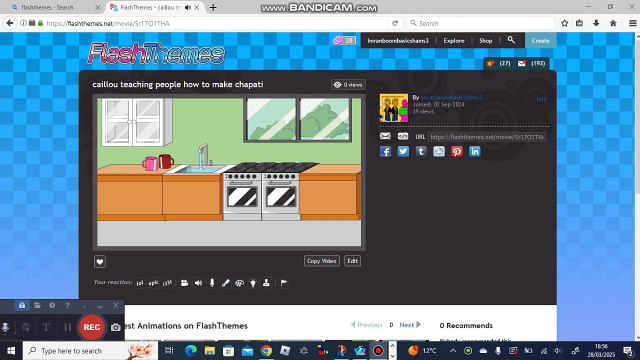Share the video on Facebook
The image size is (640, 360).
(385, 151)
